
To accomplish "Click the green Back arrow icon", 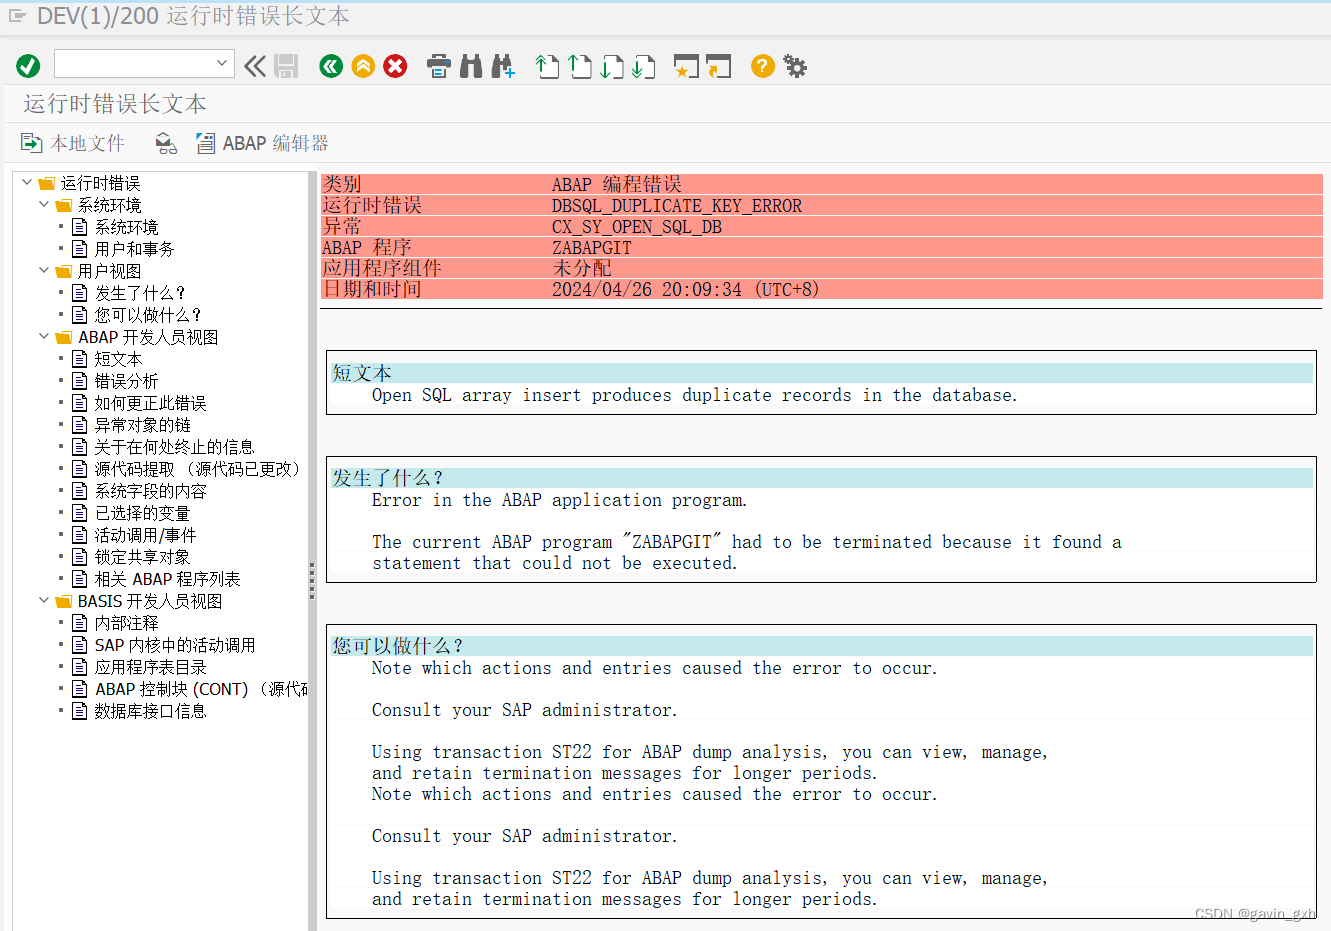I will 331,66.
